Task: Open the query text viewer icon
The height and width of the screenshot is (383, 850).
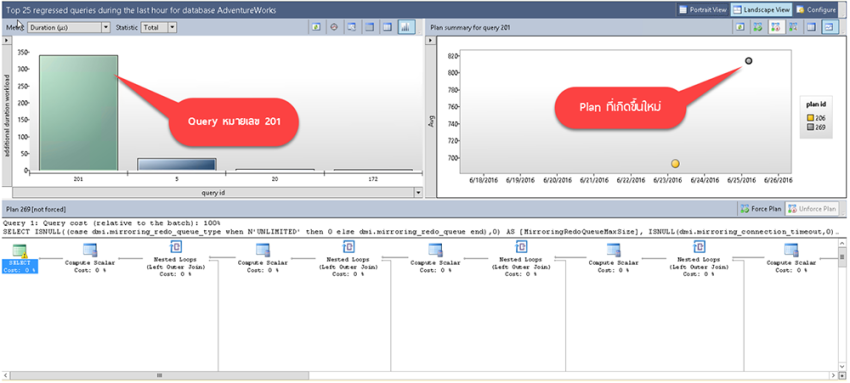Action: [352, 27]
